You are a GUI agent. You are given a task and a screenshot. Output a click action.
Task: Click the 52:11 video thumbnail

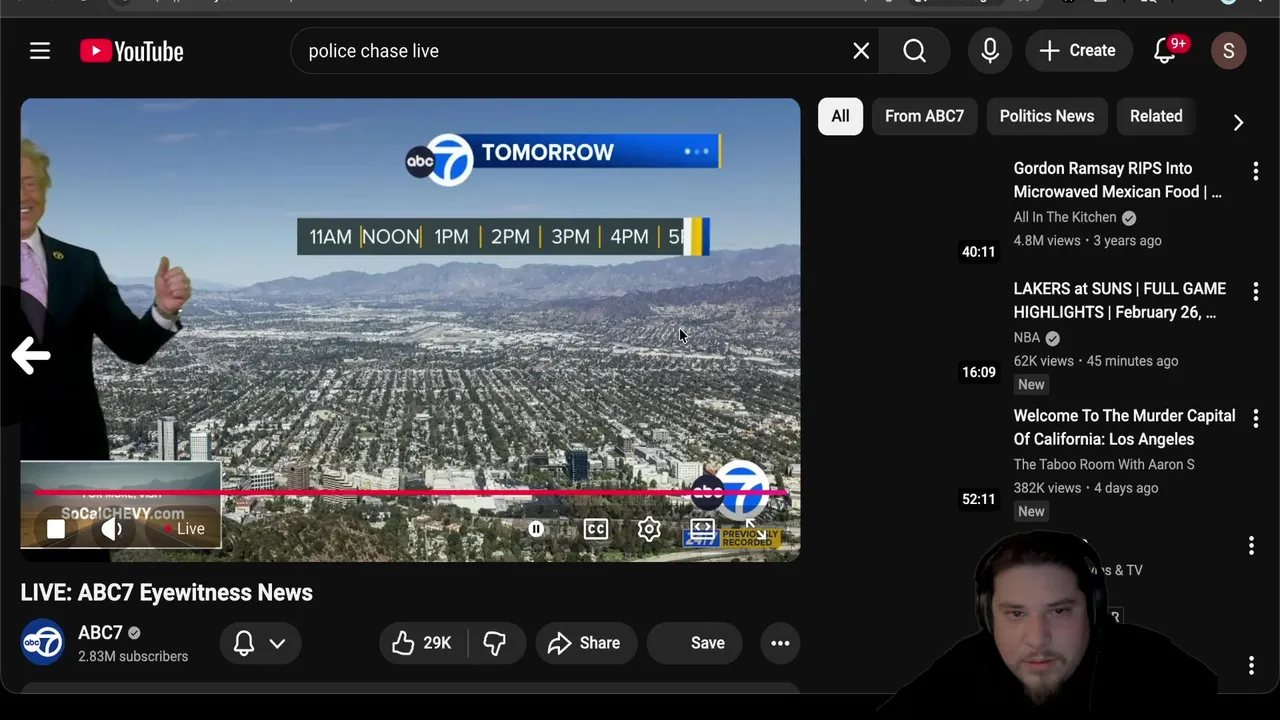[911, 458]
